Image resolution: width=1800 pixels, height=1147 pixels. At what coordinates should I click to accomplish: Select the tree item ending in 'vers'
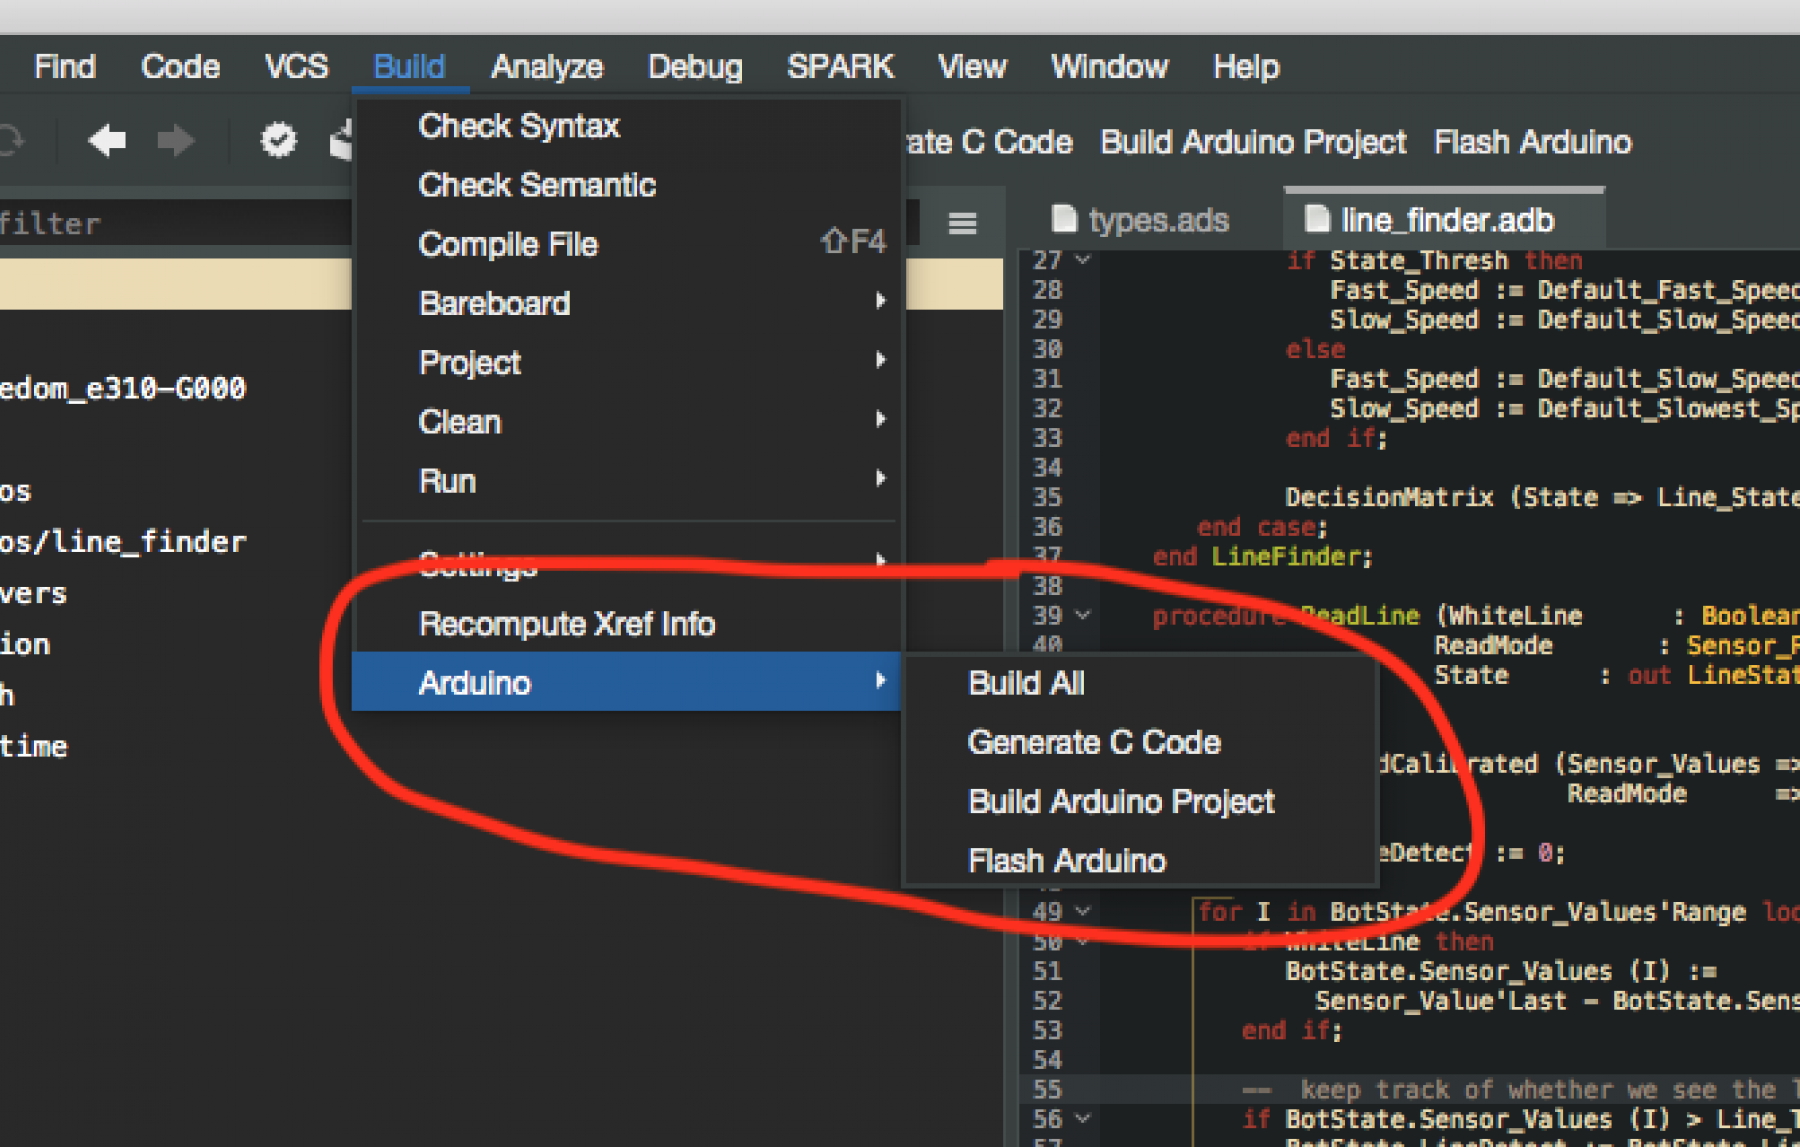coord(34,593)
